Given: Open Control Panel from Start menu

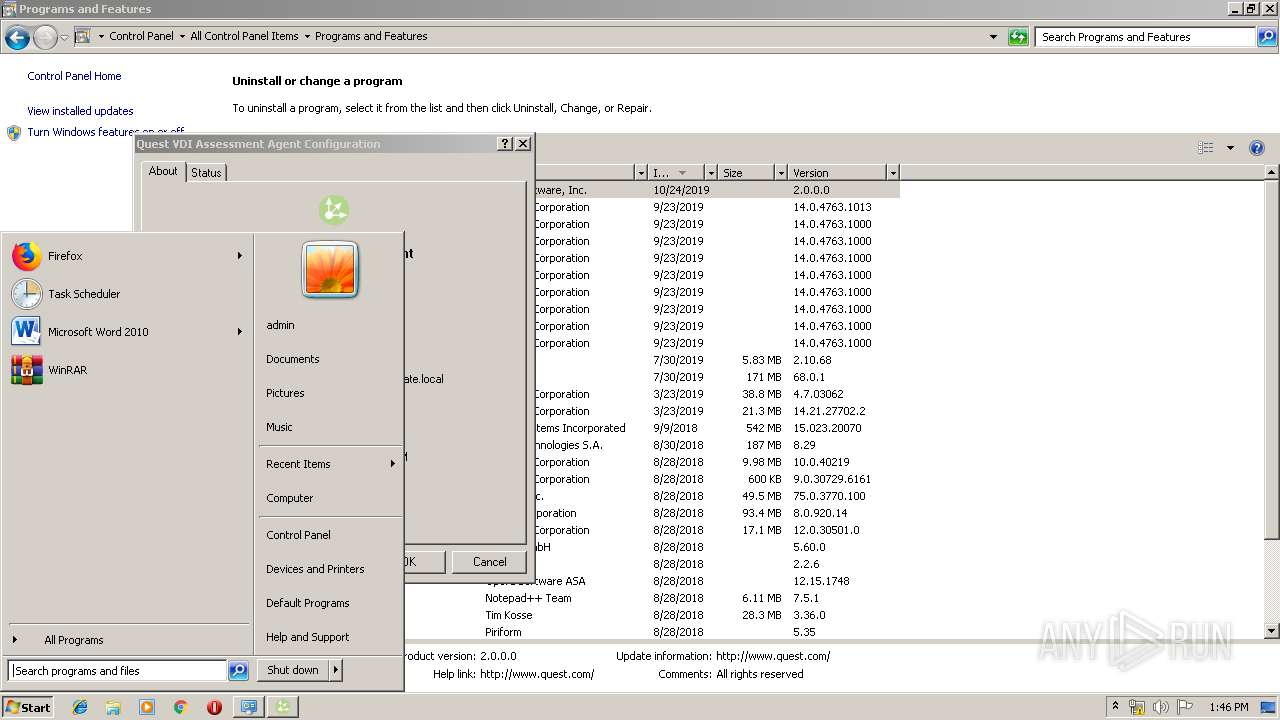Looking at the screenshot, I should [x=298, y=535].
